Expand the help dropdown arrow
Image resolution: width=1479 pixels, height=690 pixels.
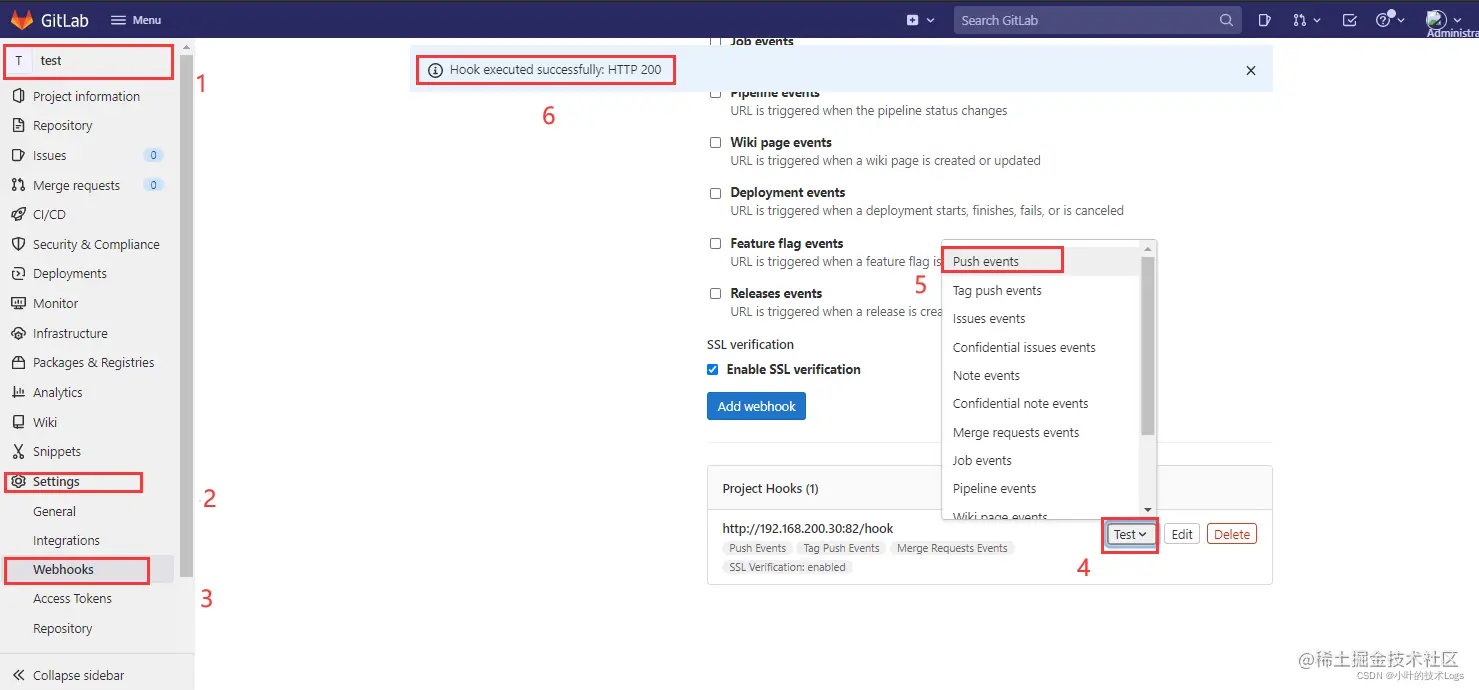(1401, 20)
